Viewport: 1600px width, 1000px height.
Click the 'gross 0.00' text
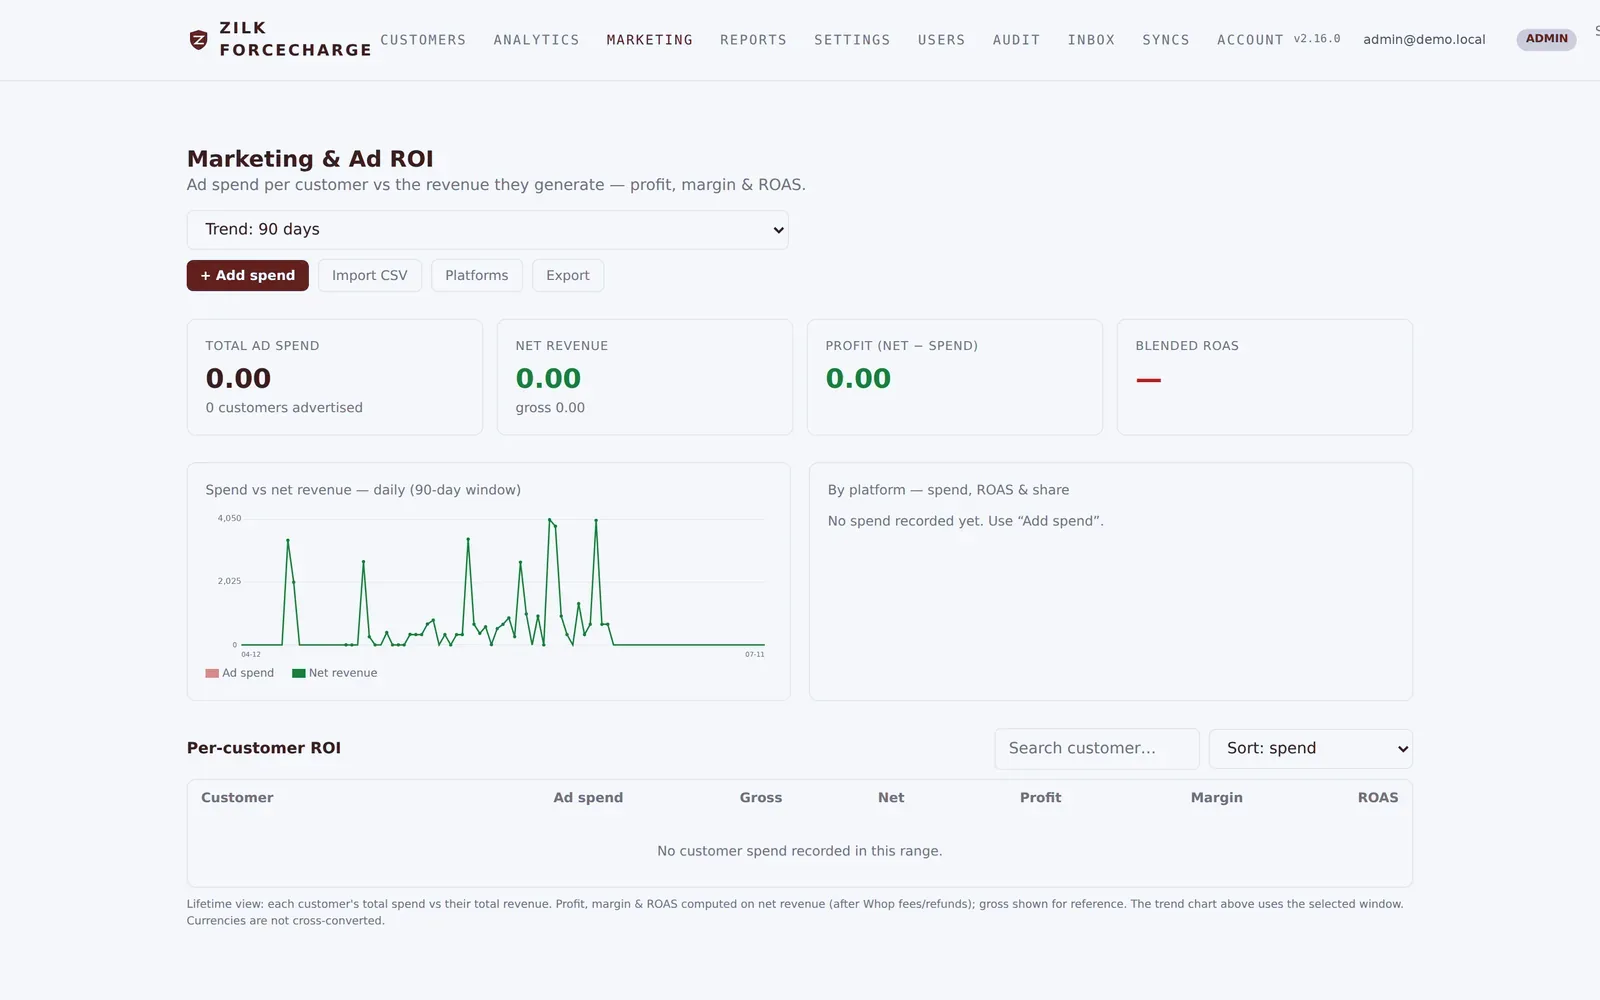click(x=550, y=408)
